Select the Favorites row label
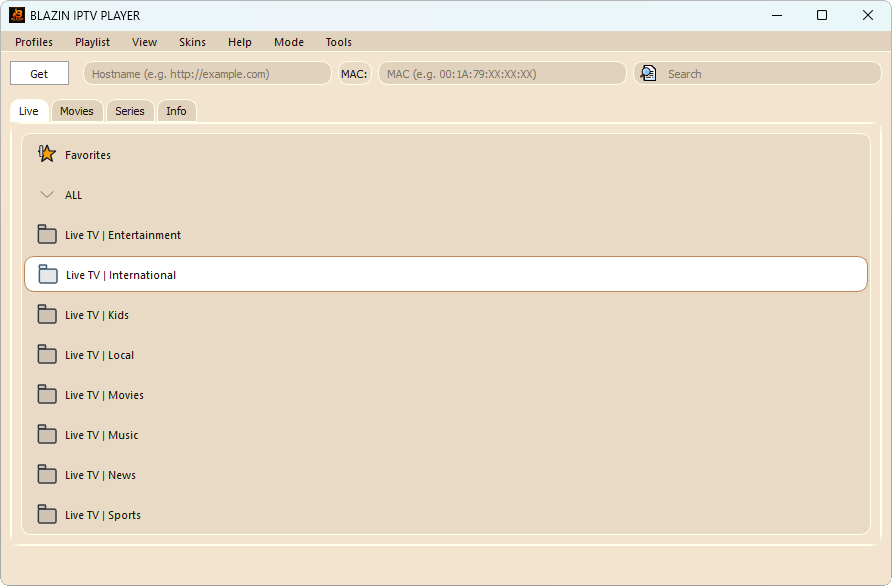The height and width of the screenshot is (586, 892). [88, 155]
